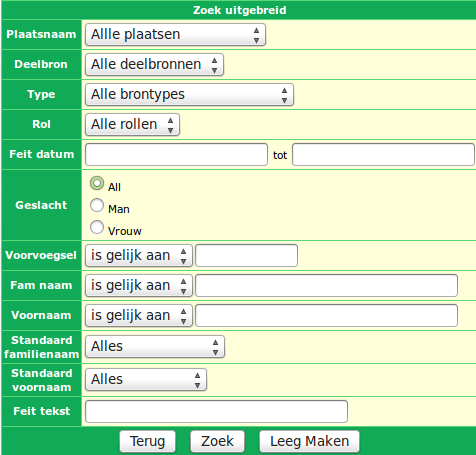
Task: Open Voorvoegsel comparison dropdown
Action: [139, 256]
